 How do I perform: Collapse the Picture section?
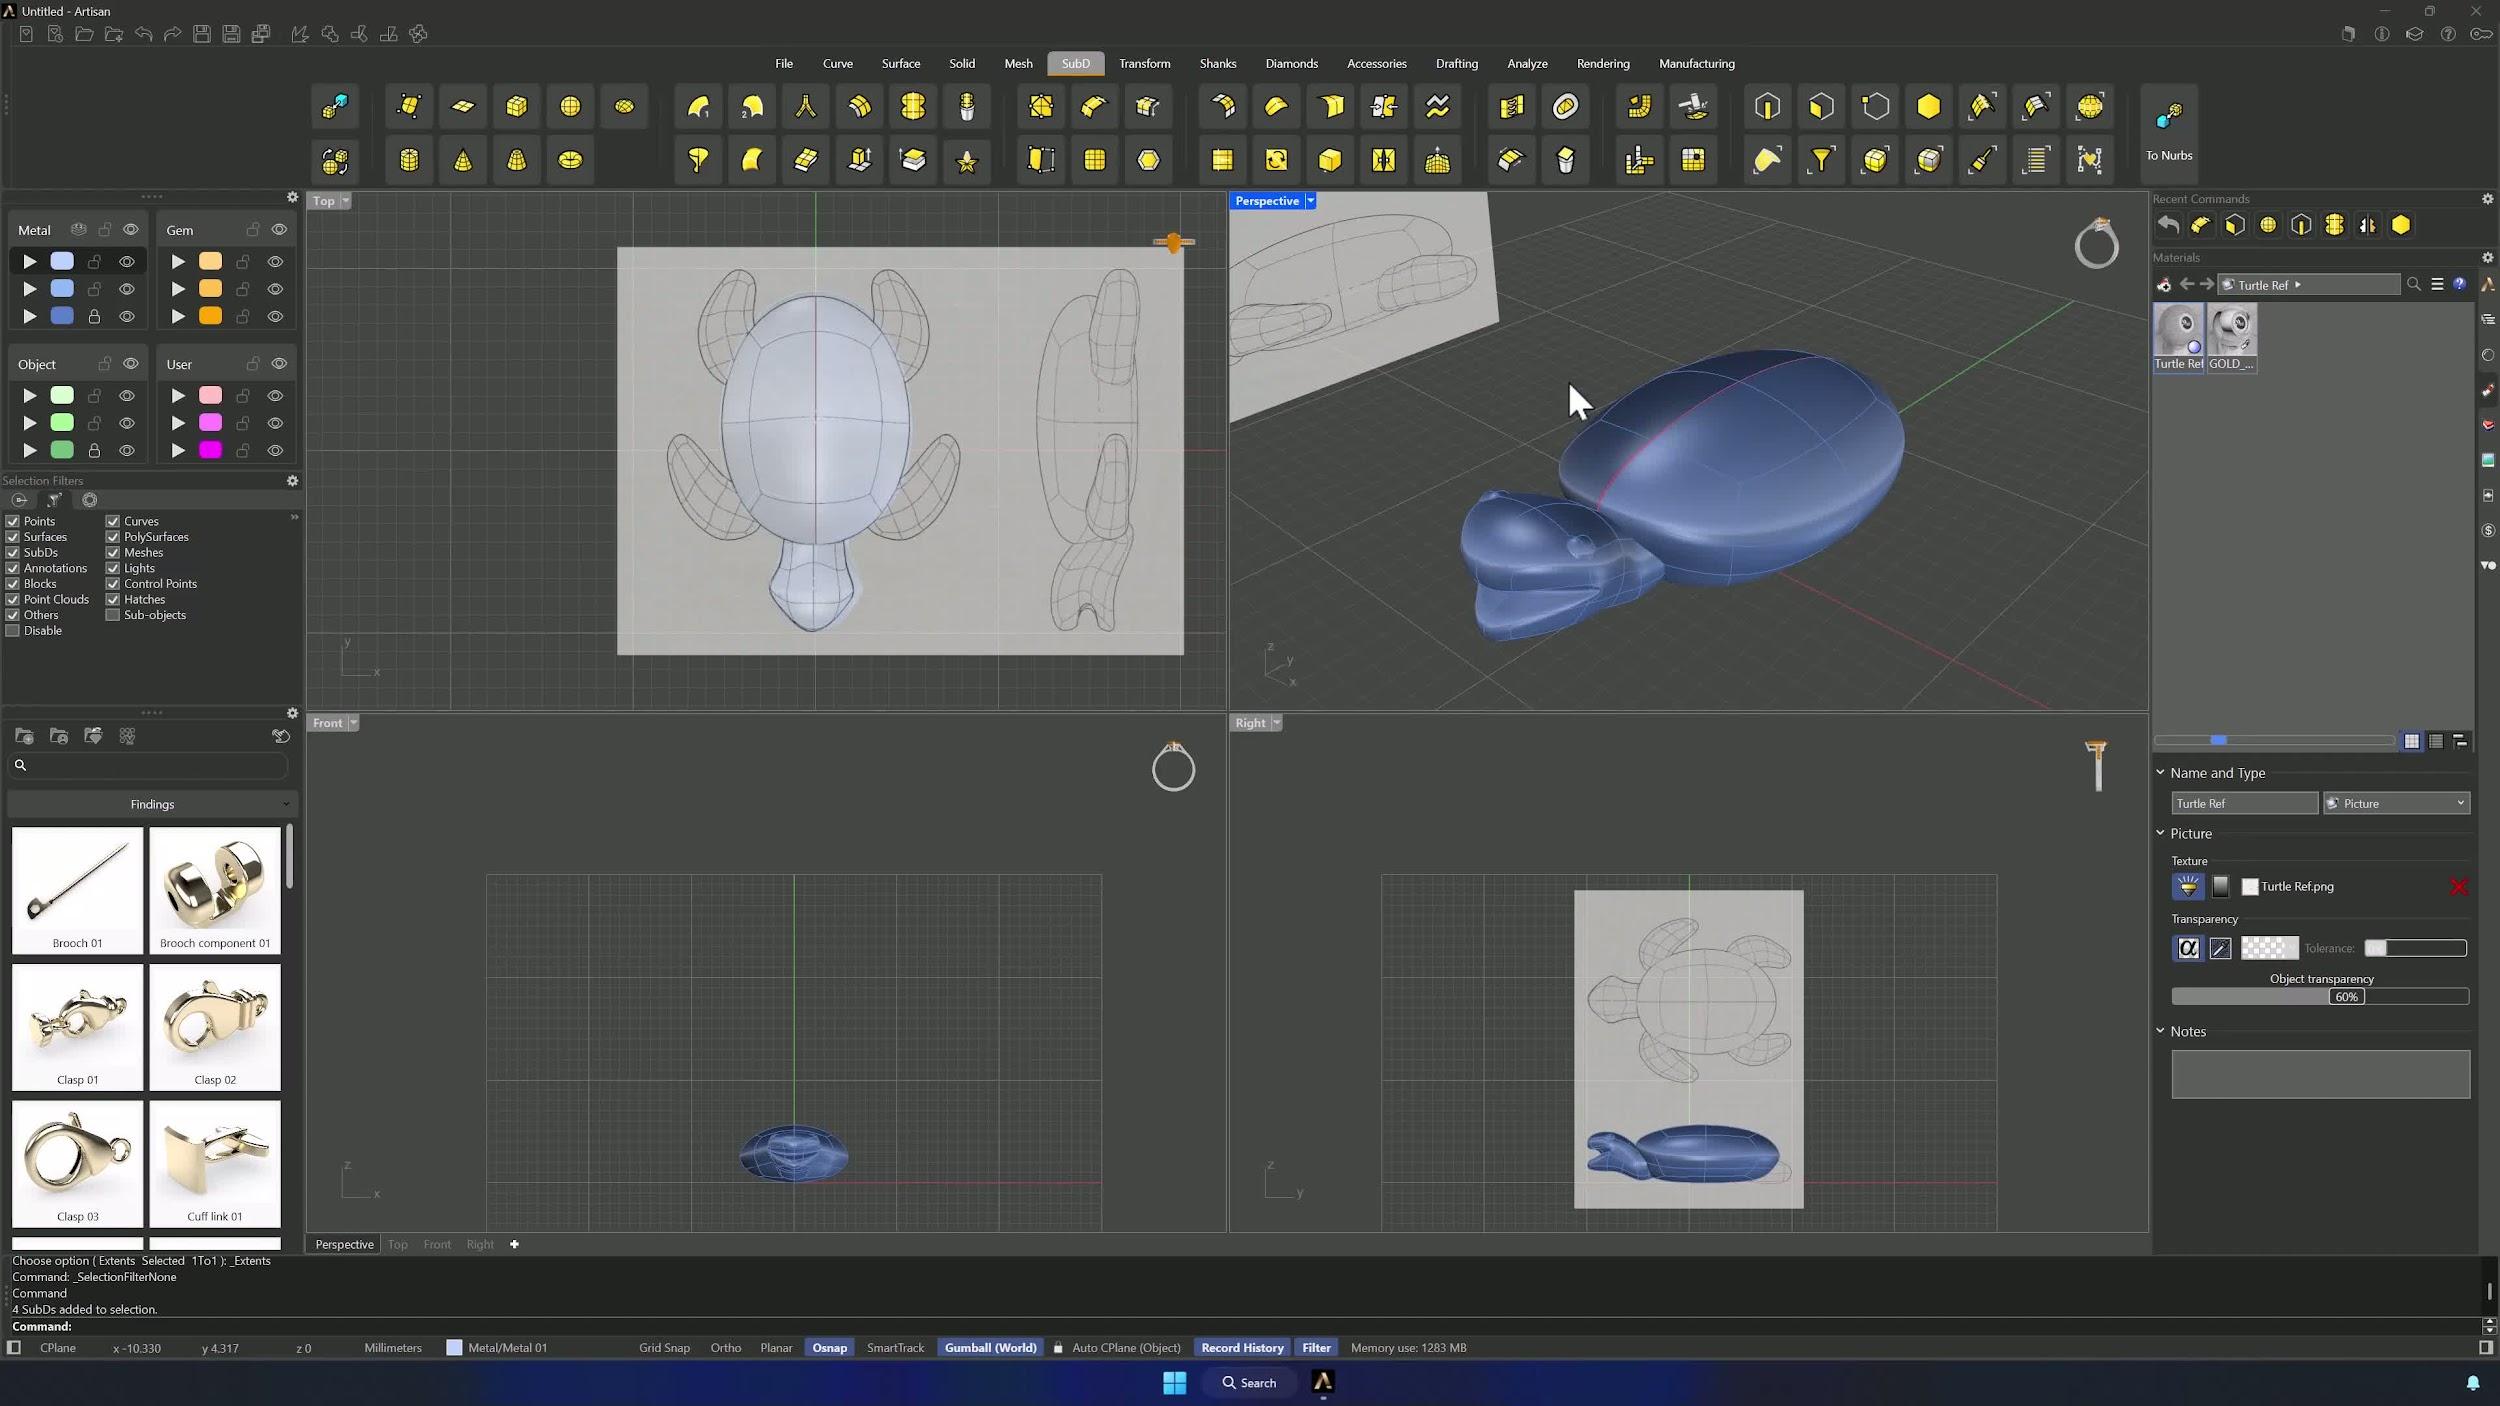[x=2160, y=834]
